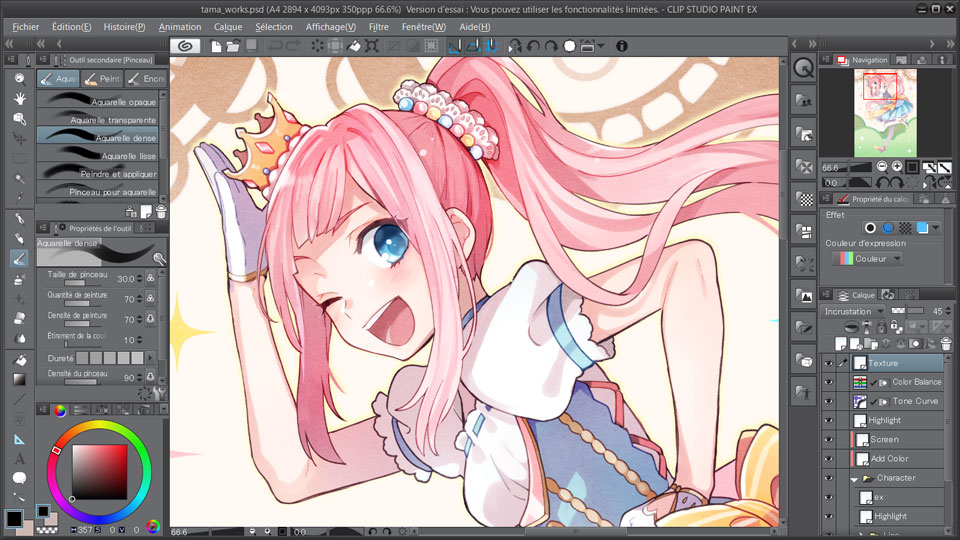
Task: Click the Taille de pinceau slider
Action: [x=89, y=284]
